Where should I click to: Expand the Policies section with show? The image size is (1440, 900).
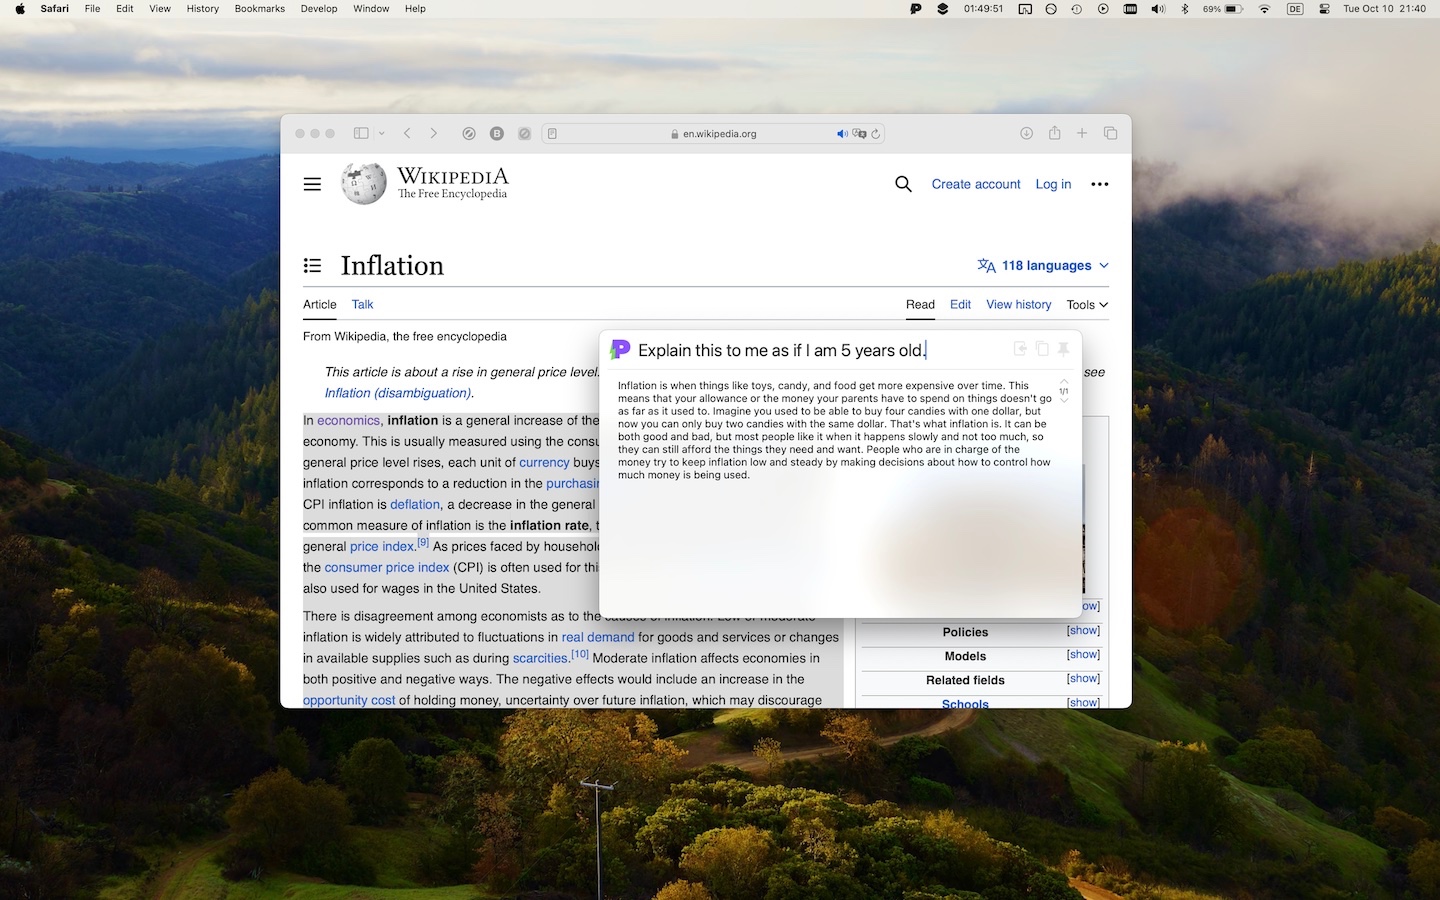tap(1083, 631)
